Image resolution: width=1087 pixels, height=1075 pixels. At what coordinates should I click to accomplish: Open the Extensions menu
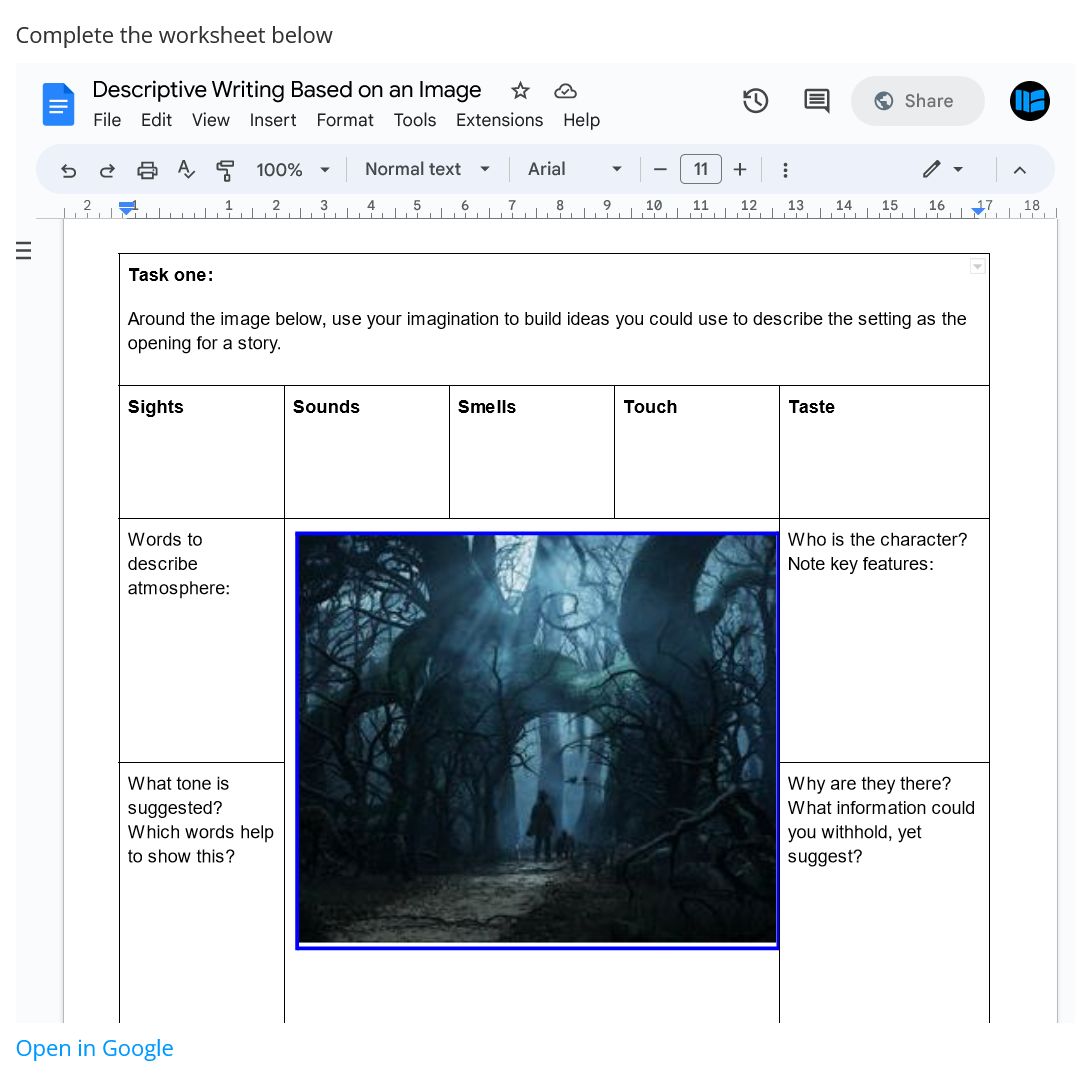[499, 120]
